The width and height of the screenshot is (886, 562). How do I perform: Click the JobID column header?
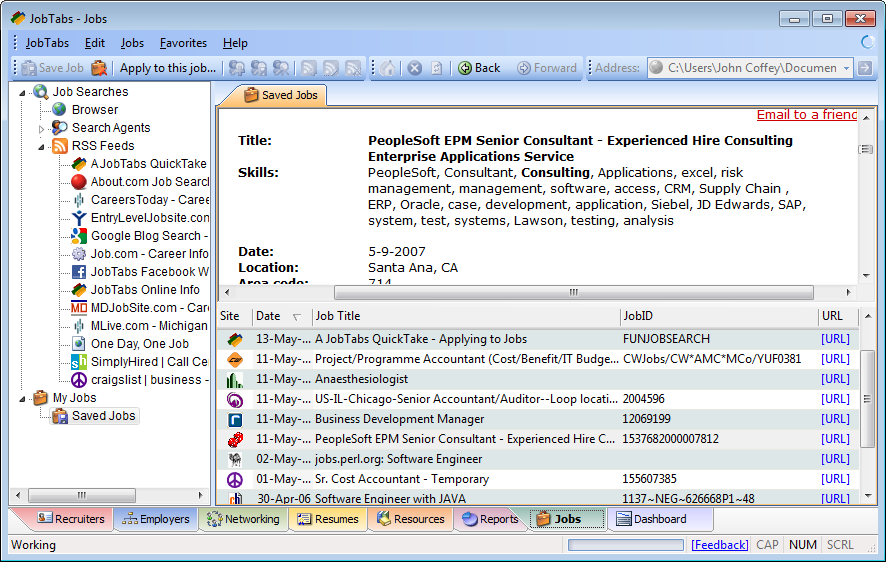pos(719,316)
